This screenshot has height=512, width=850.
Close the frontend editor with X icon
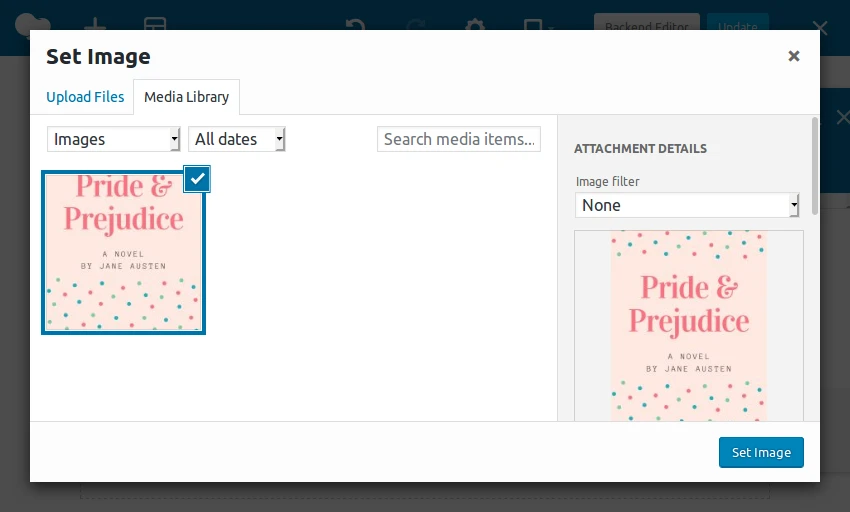click(820, 27)
